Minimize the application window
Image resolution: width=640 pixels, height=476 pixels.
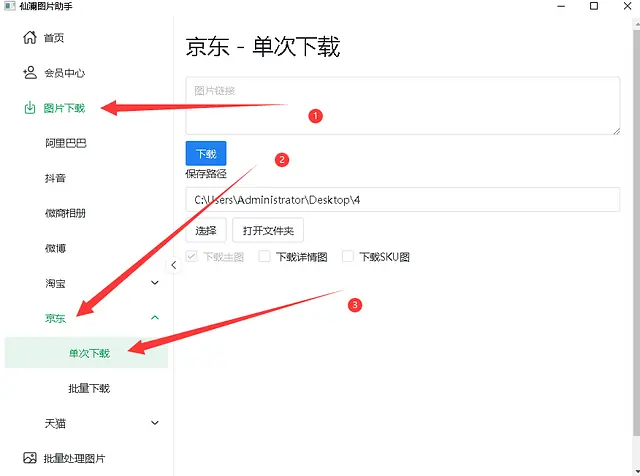(561, 6)
